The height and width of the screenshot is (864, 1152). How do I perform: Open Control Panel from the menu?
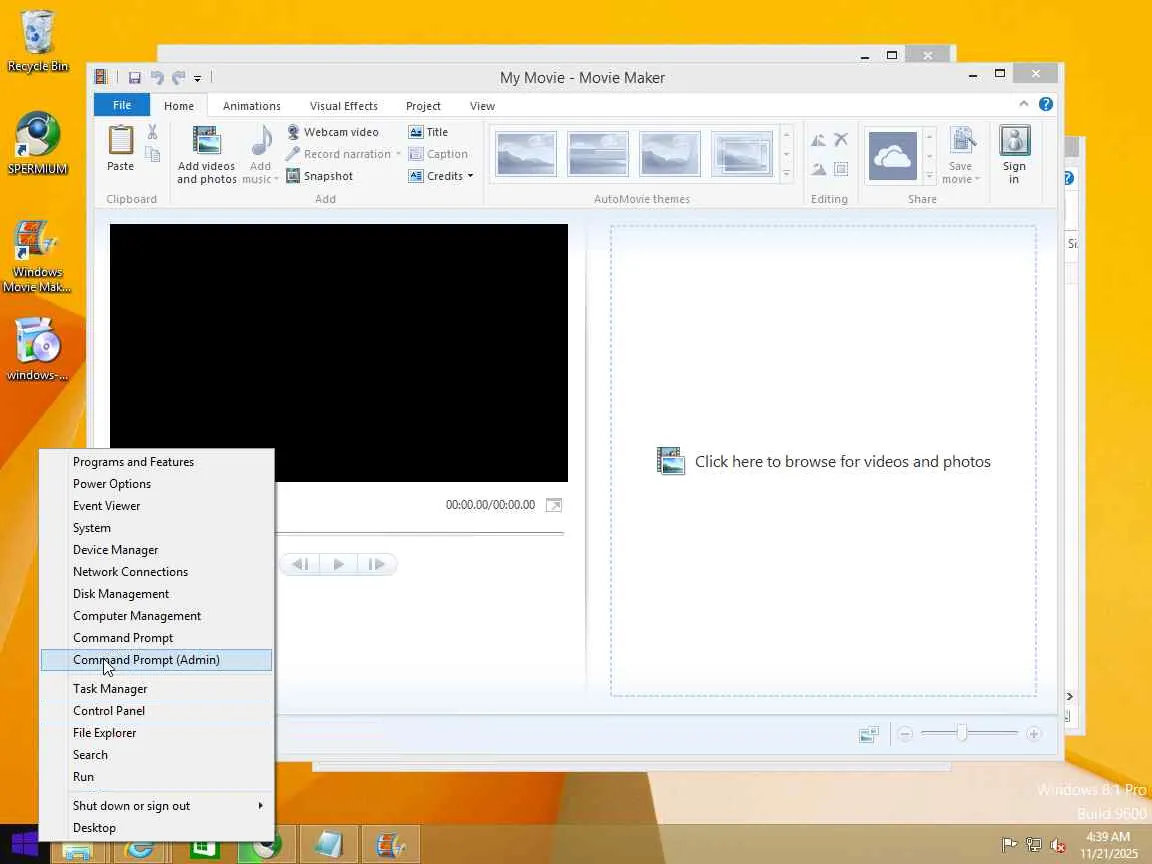tap(156, 710)
